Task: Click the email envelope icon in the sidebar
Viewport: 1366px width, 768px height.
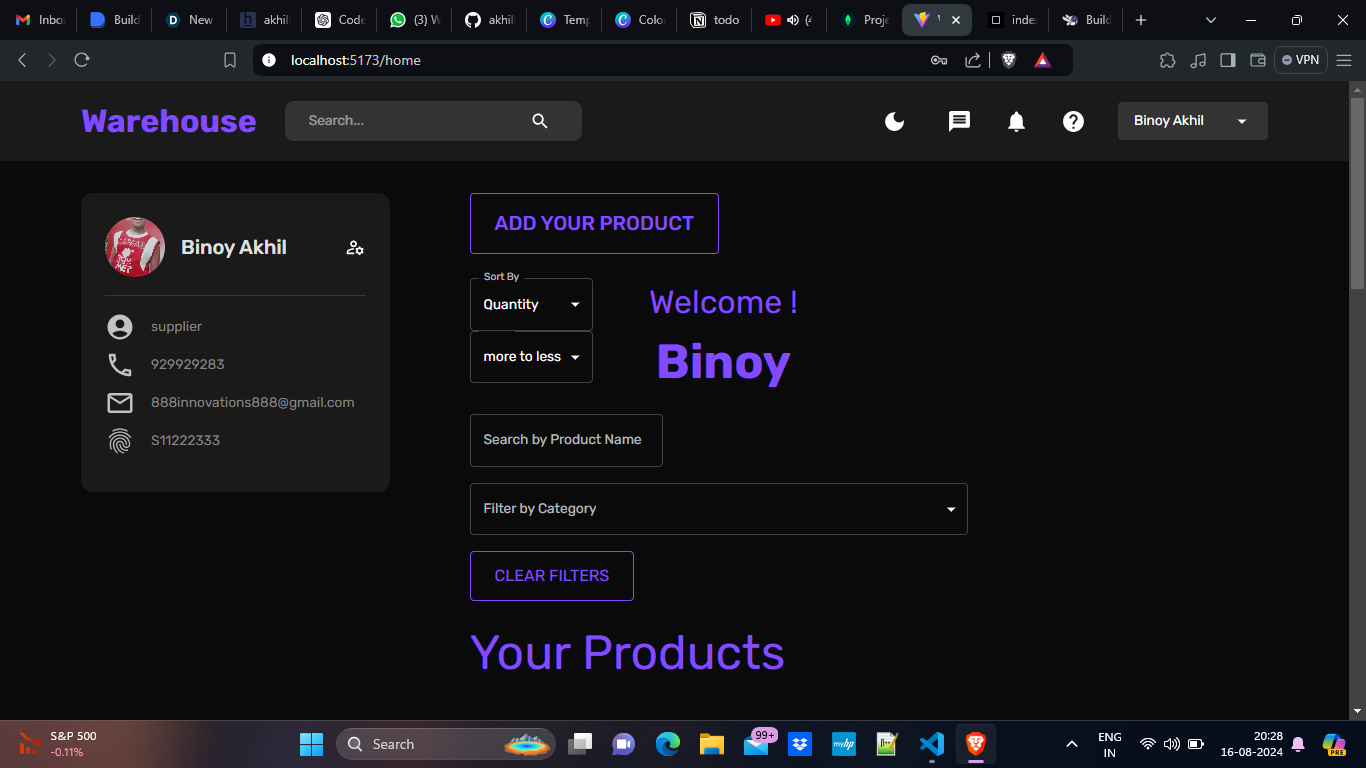Action: point(120,402)
